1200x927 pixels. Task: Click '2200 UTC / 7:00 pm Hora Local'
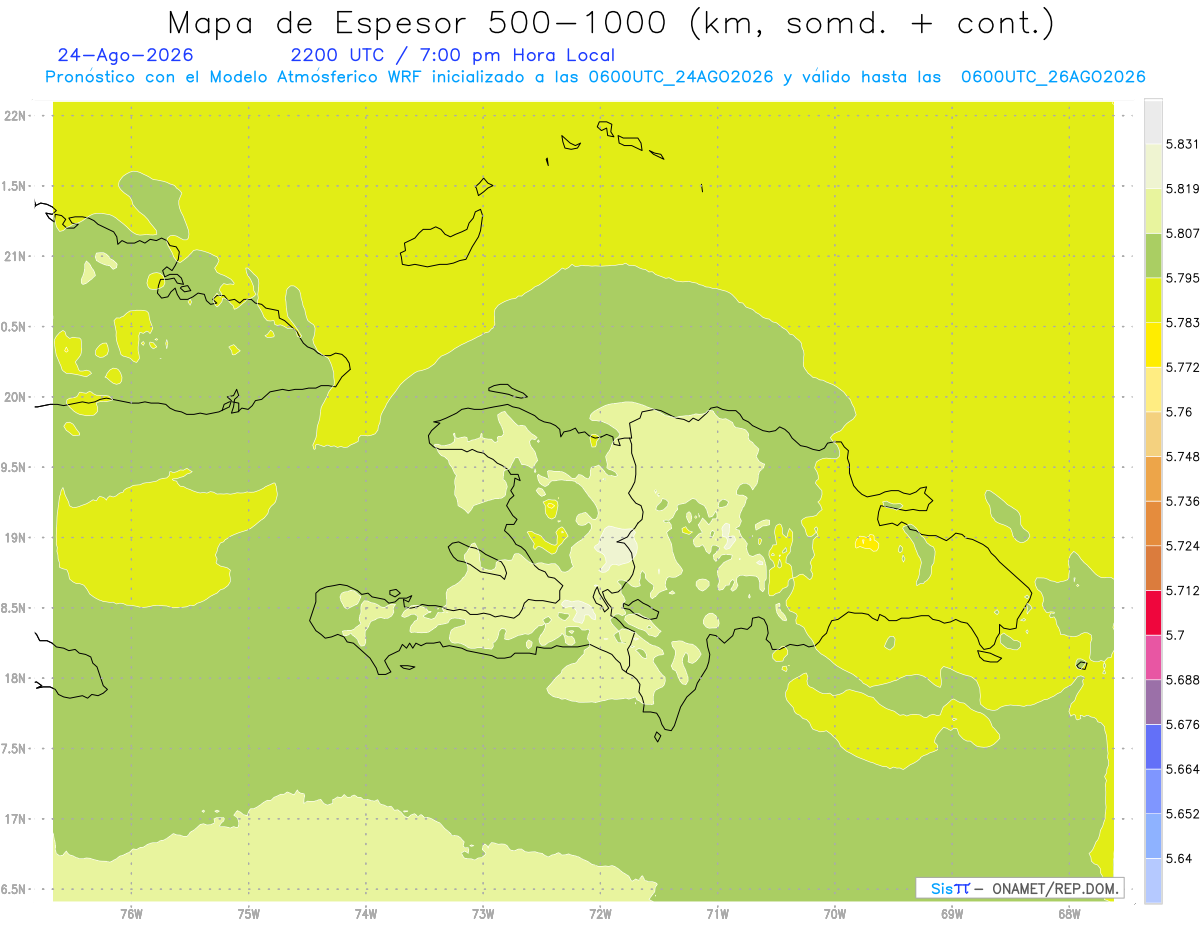pyautogui.click(x=452, y=55)
